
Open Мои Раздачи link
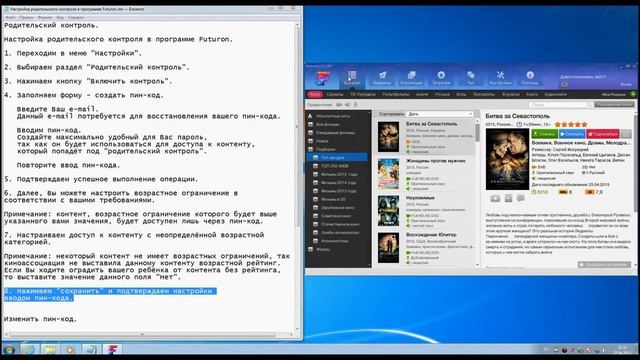pyautogui.click(x=613, y=94)
